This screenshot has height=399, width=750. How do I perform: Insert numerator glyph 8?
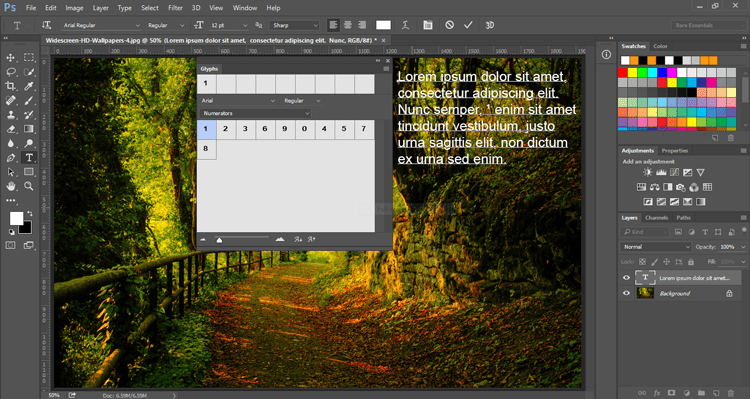click(206, 149)
